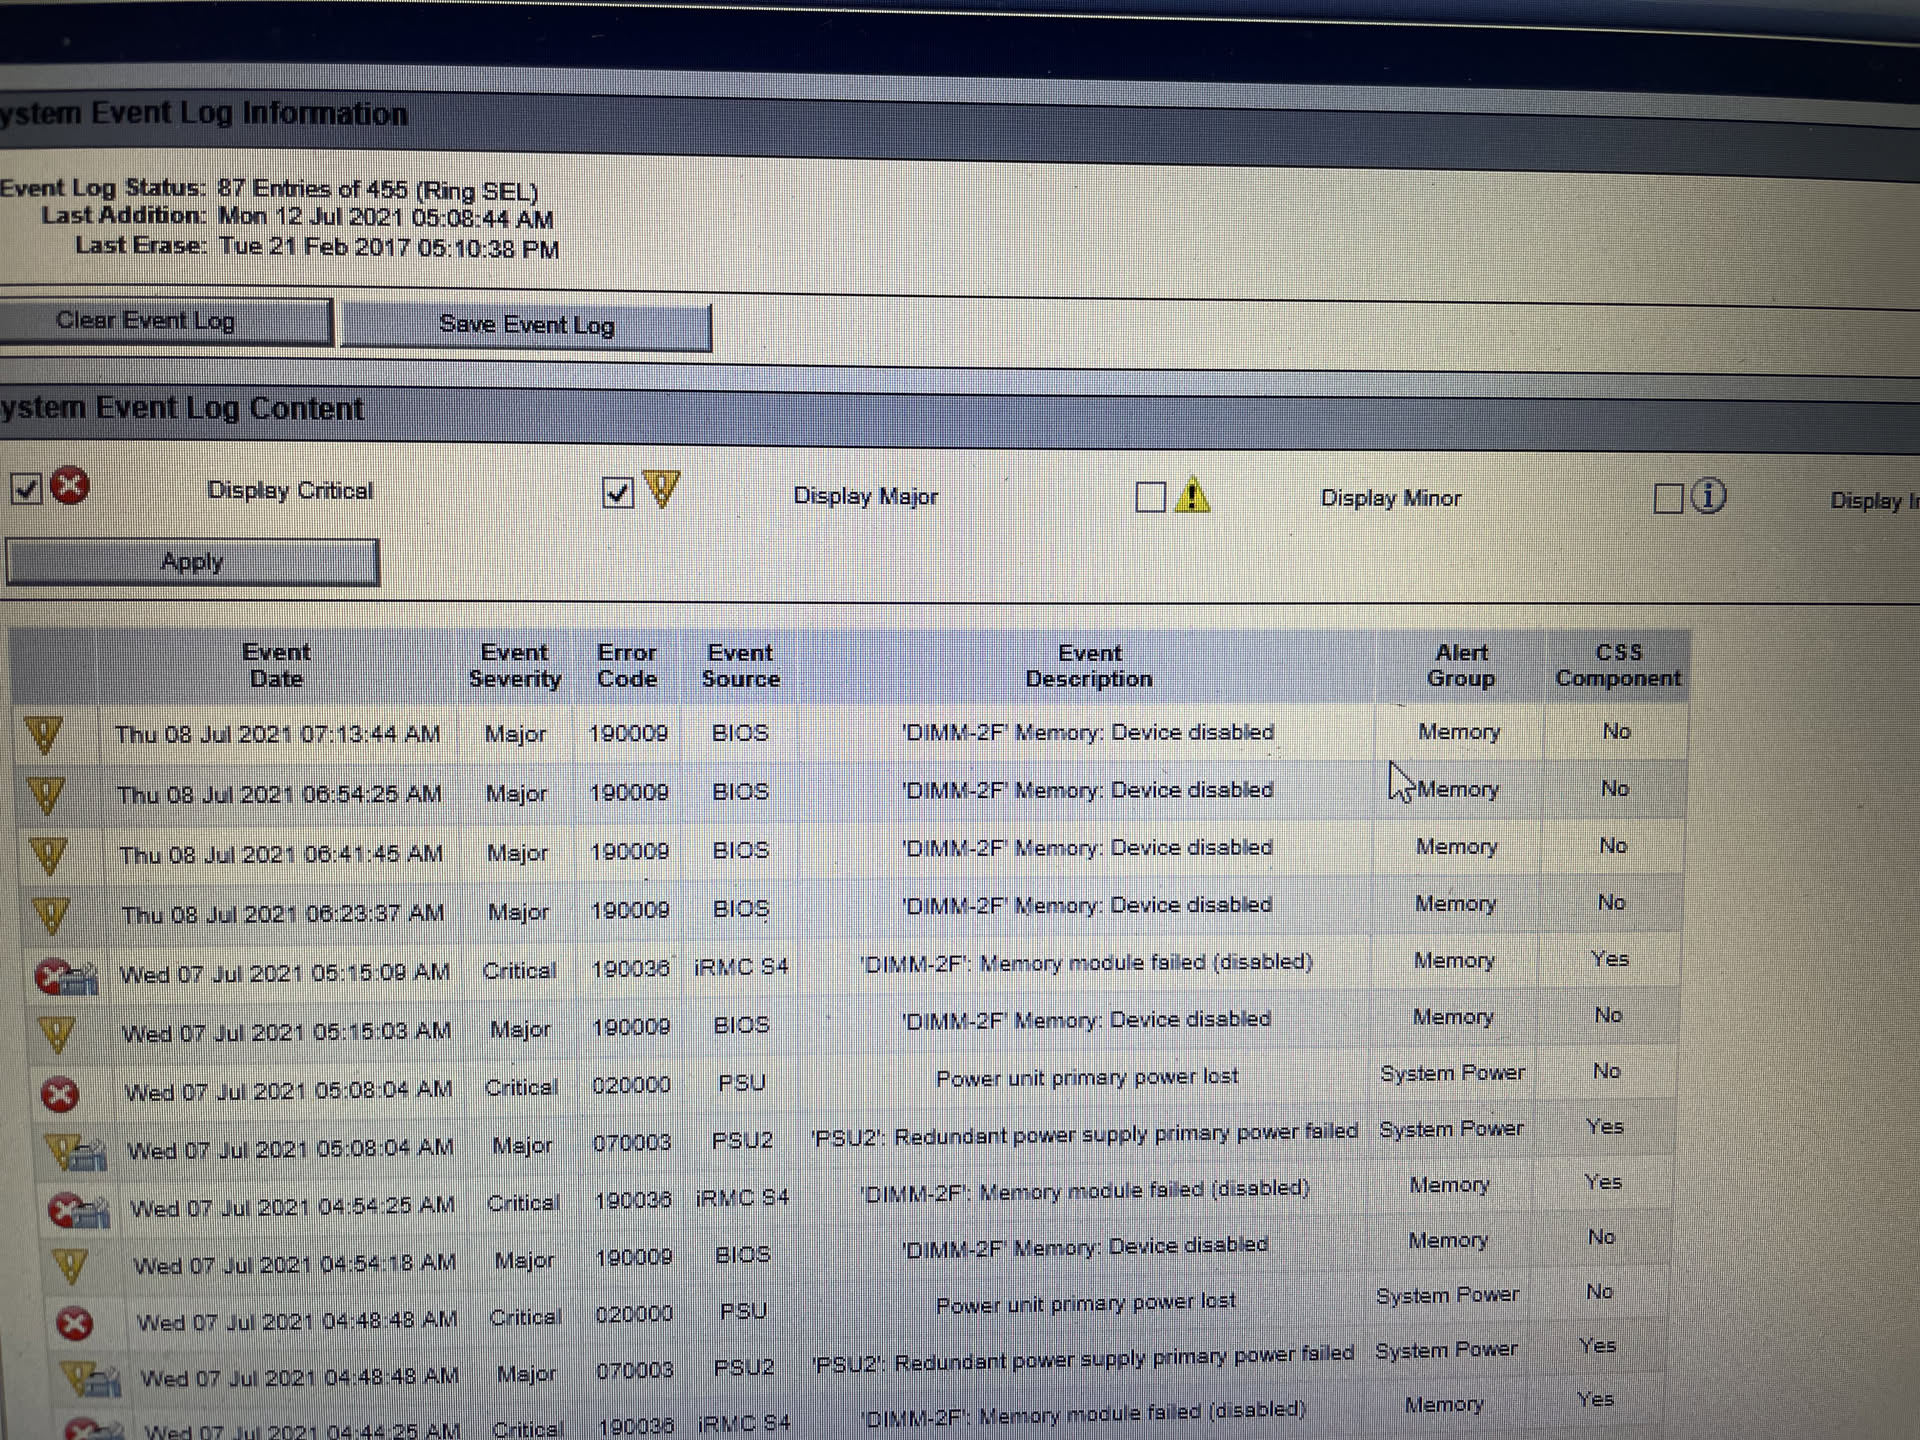Click the Error Code column header
Image resolution: width=1920 pixels, height=1440 pixels.
pos(626,665)
